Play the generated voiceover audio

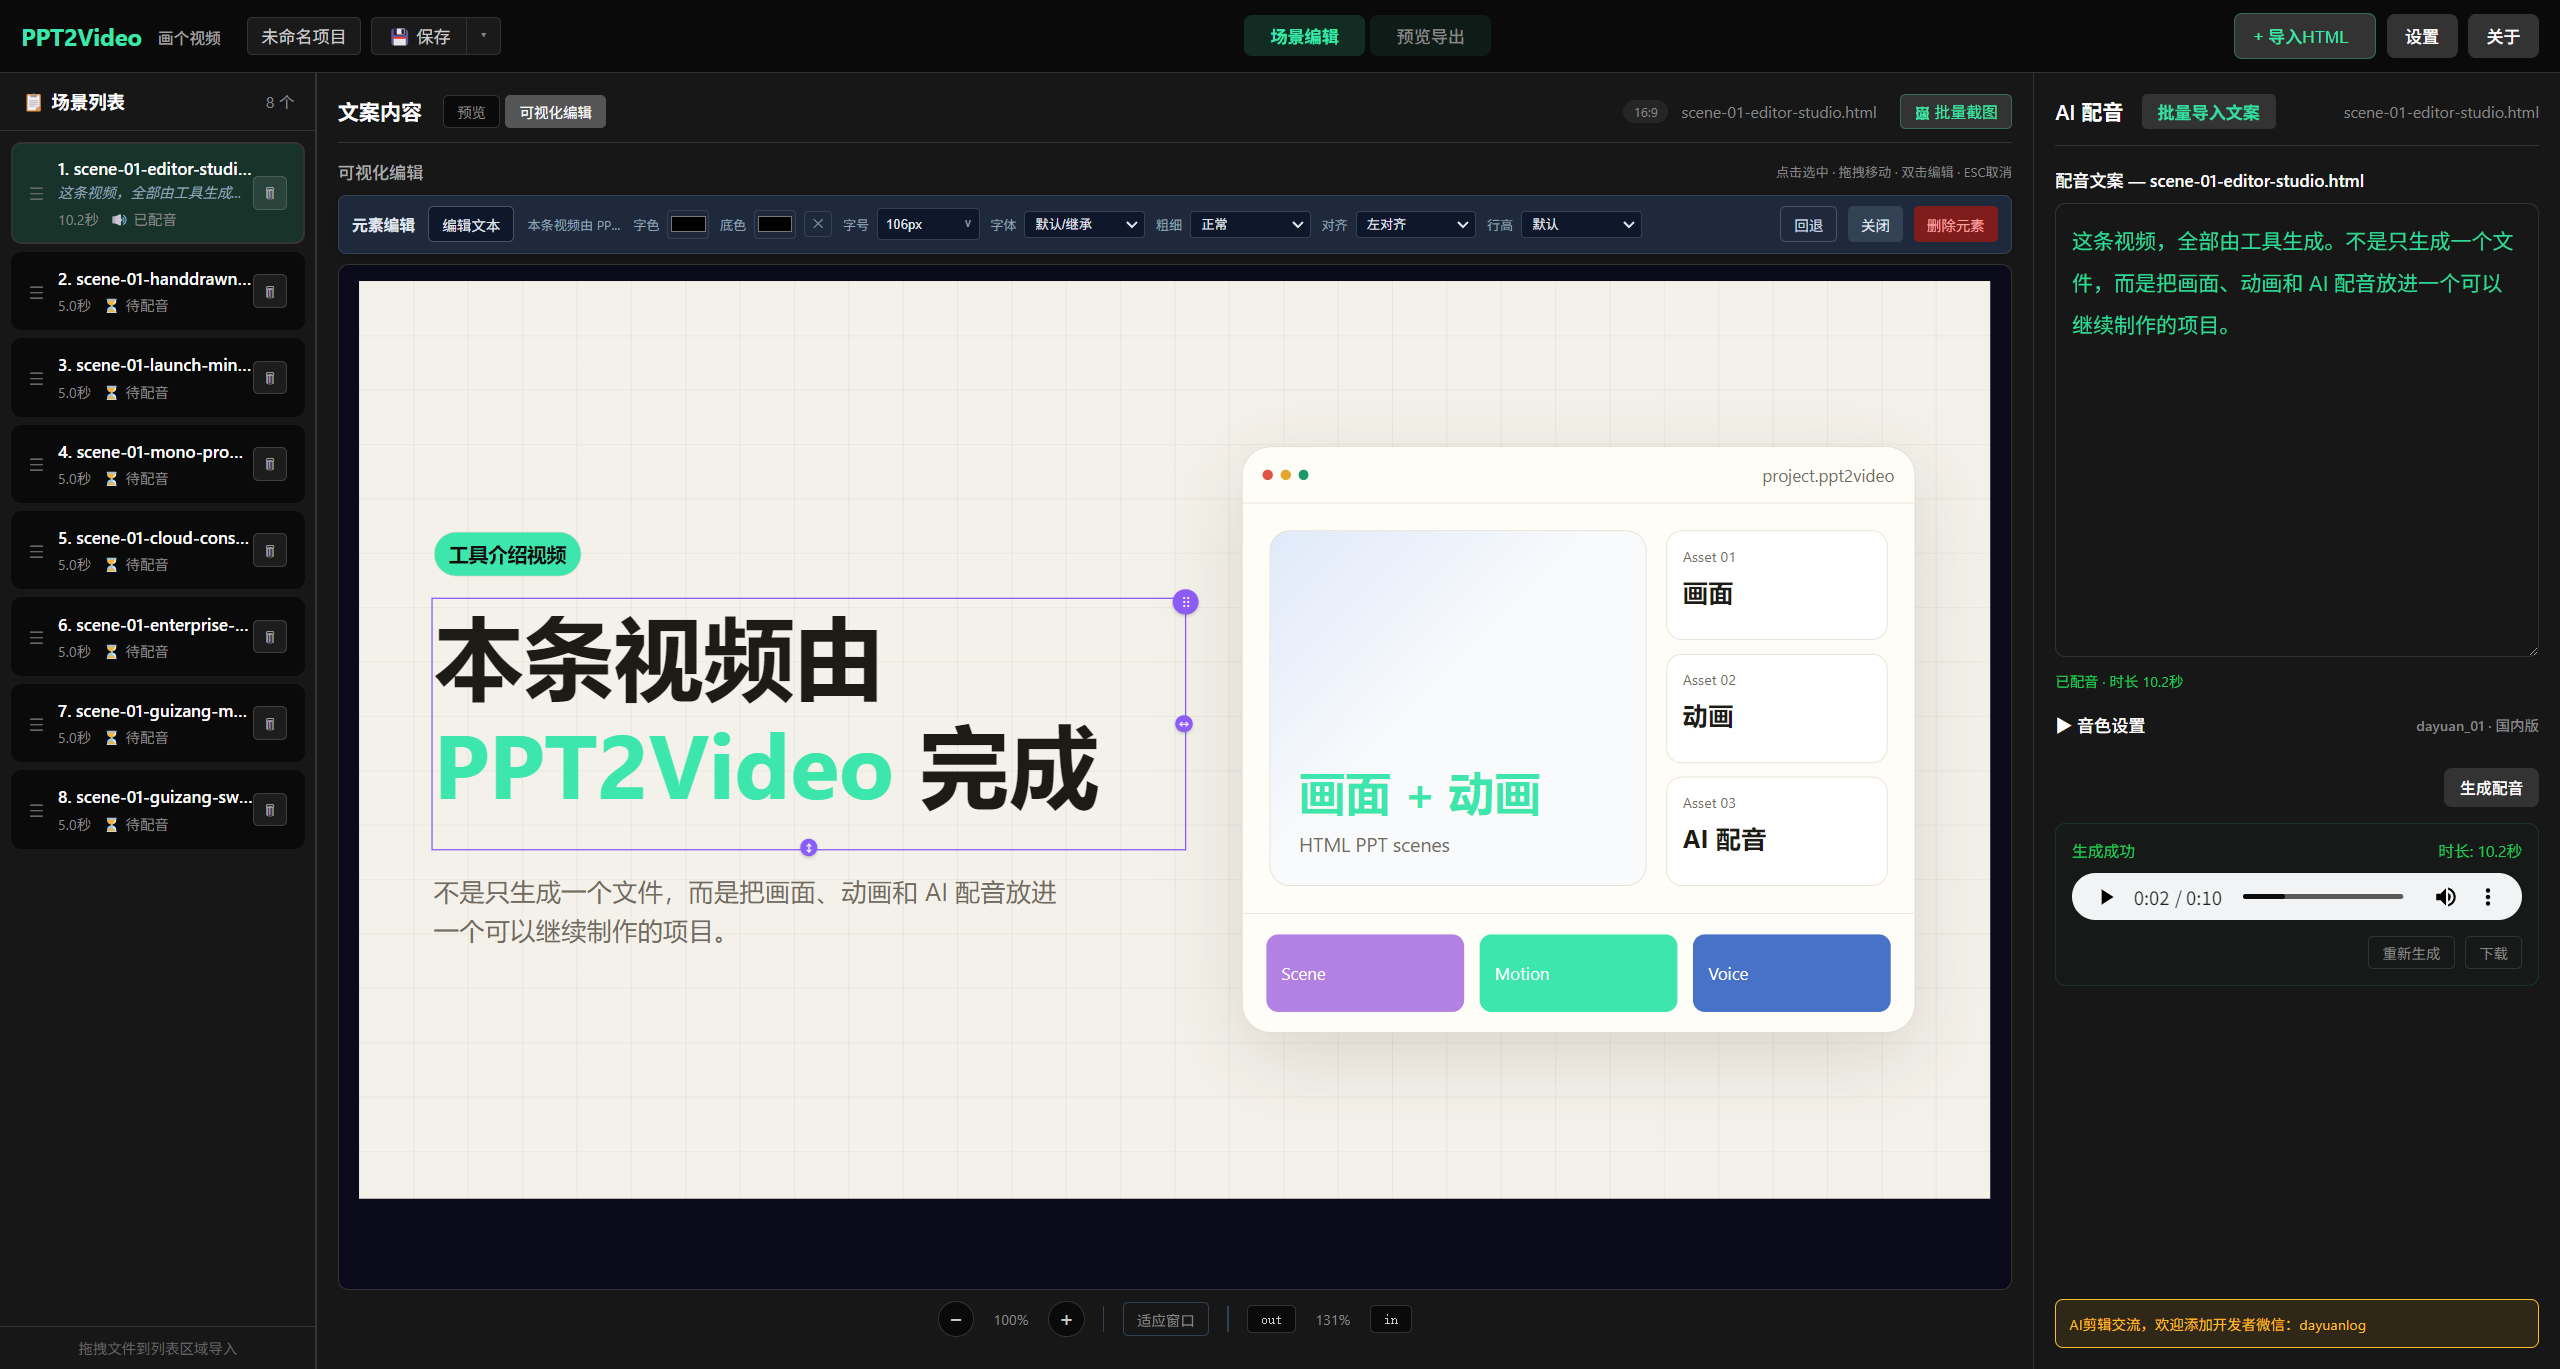coord(2107,897)
